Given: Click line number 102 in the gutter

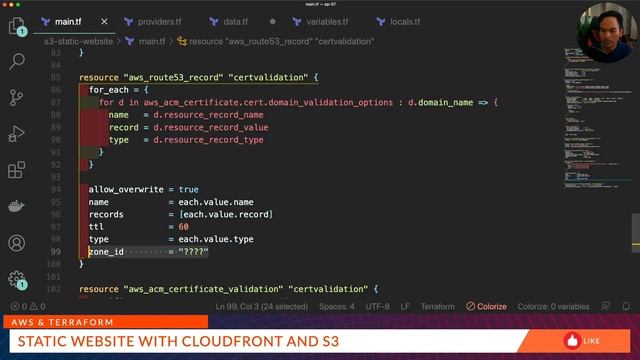Looking at the screenshot, I should (53, 289).
